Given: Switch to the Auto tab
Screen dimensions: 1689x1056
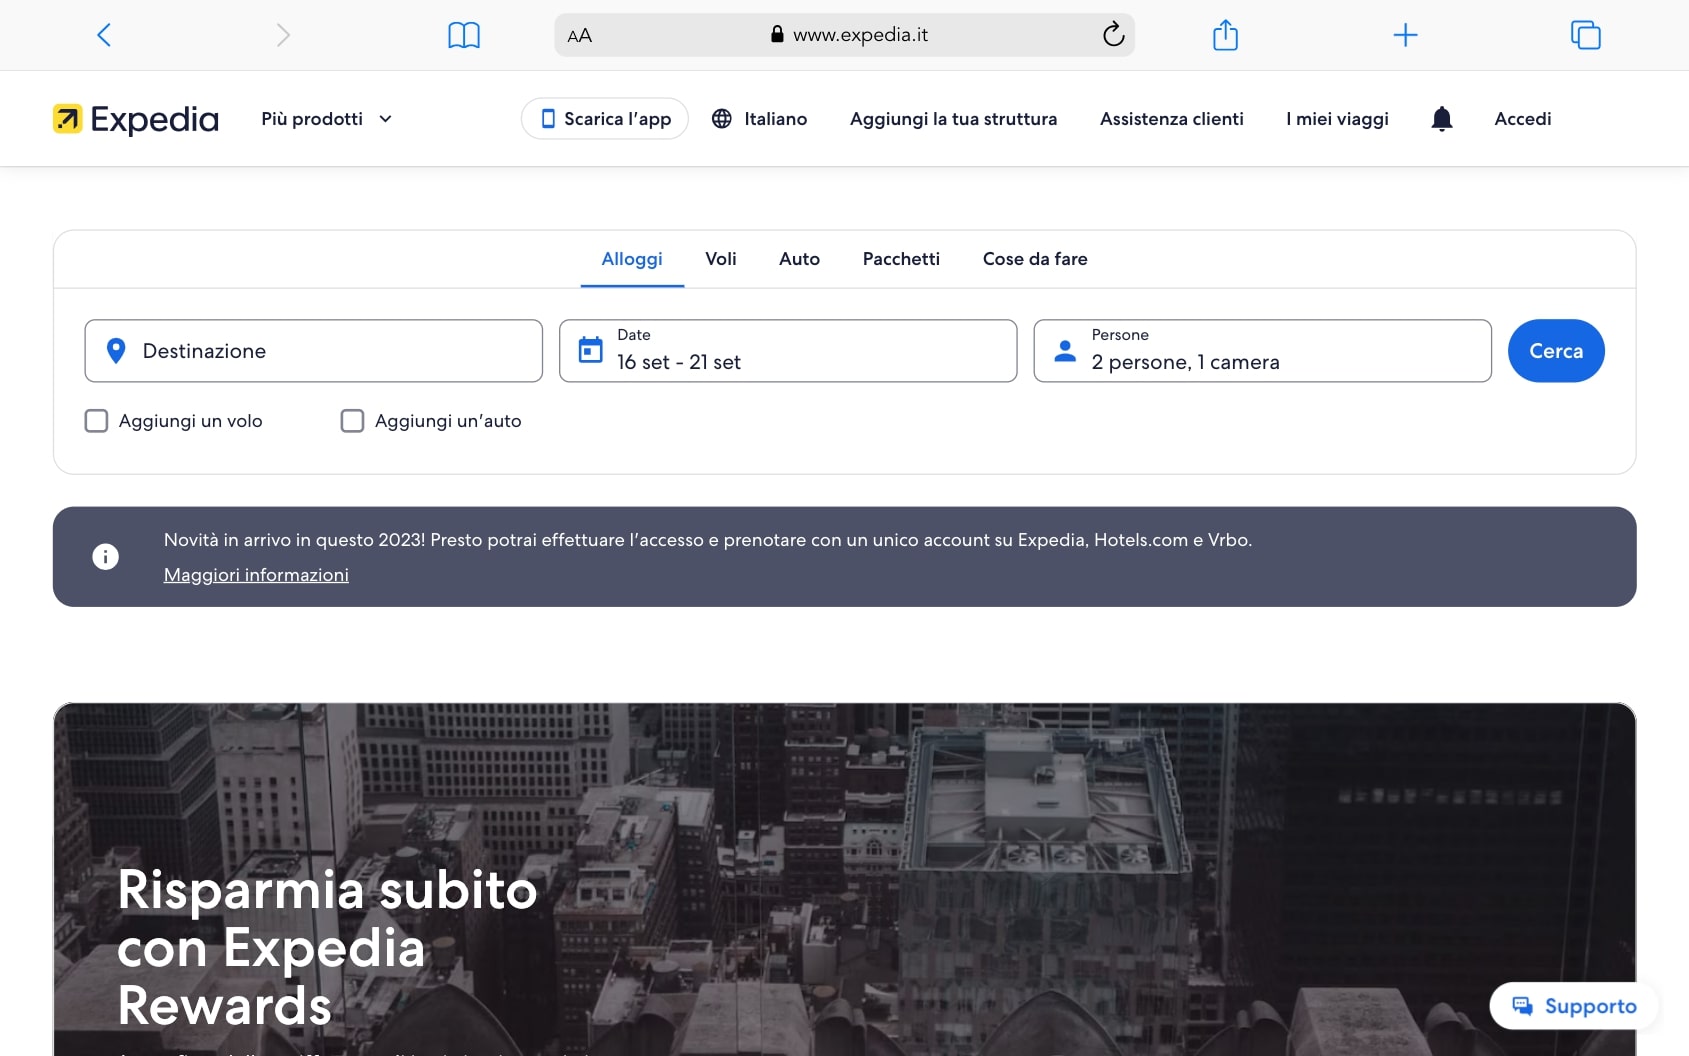Looking at the screenshot, I should point(799,259).
